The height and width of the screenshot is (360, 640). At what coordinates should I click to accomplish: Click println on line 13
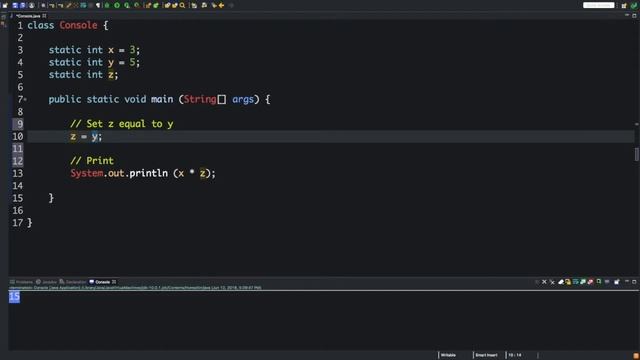tap(149, 173)
